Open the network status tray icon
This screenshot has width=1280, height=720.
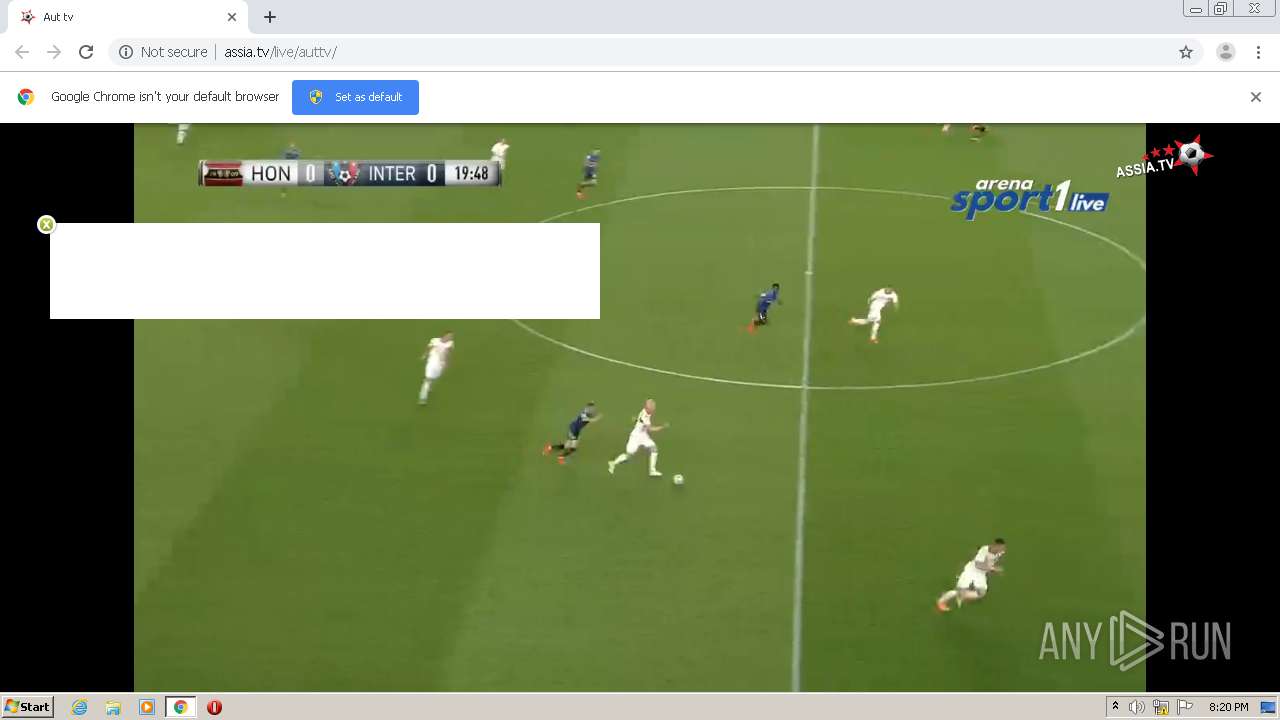[1161, 707]
